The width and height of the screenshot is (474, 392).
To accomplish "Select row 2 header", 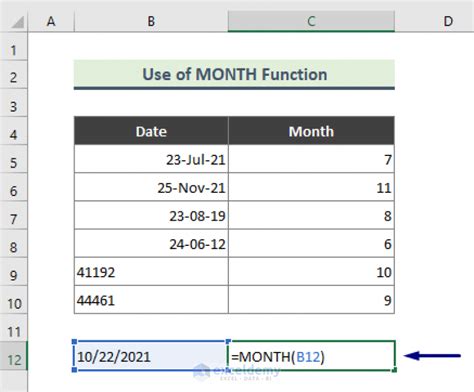I will (14, 75).
